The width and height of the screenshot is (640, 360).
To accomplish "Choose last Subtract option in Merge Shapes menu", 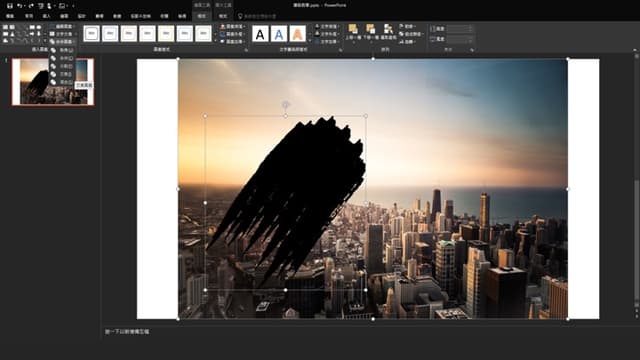I will 62,82.
